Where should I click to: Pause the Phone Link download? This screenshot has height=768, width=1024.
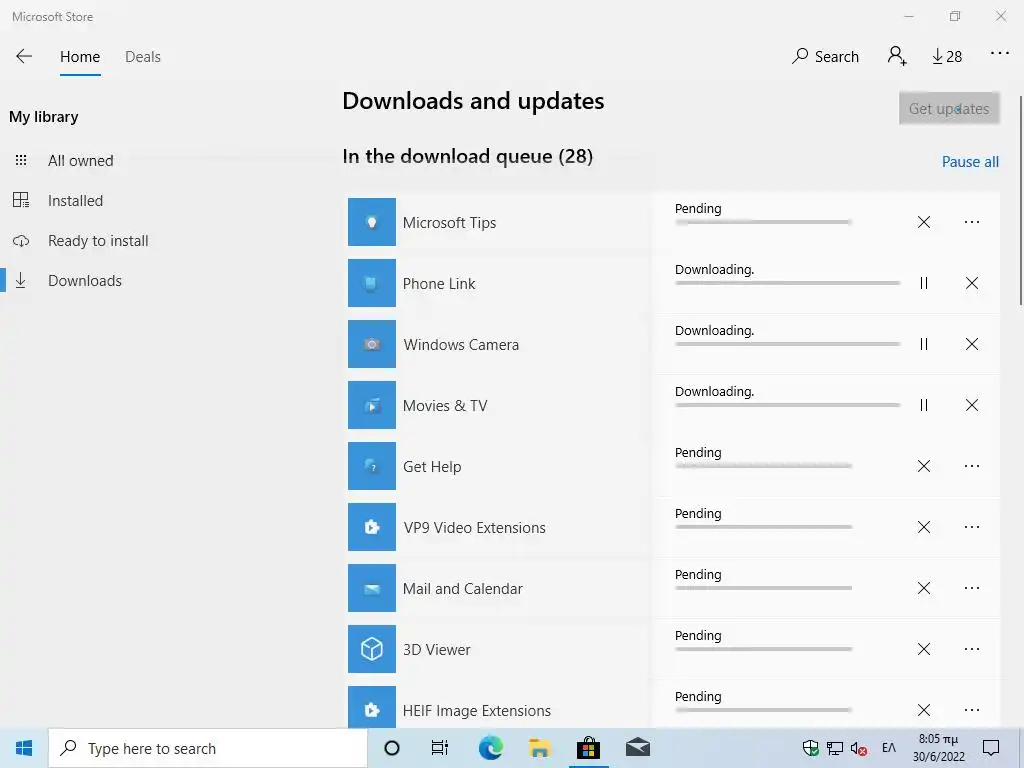(x=923, y=283)
